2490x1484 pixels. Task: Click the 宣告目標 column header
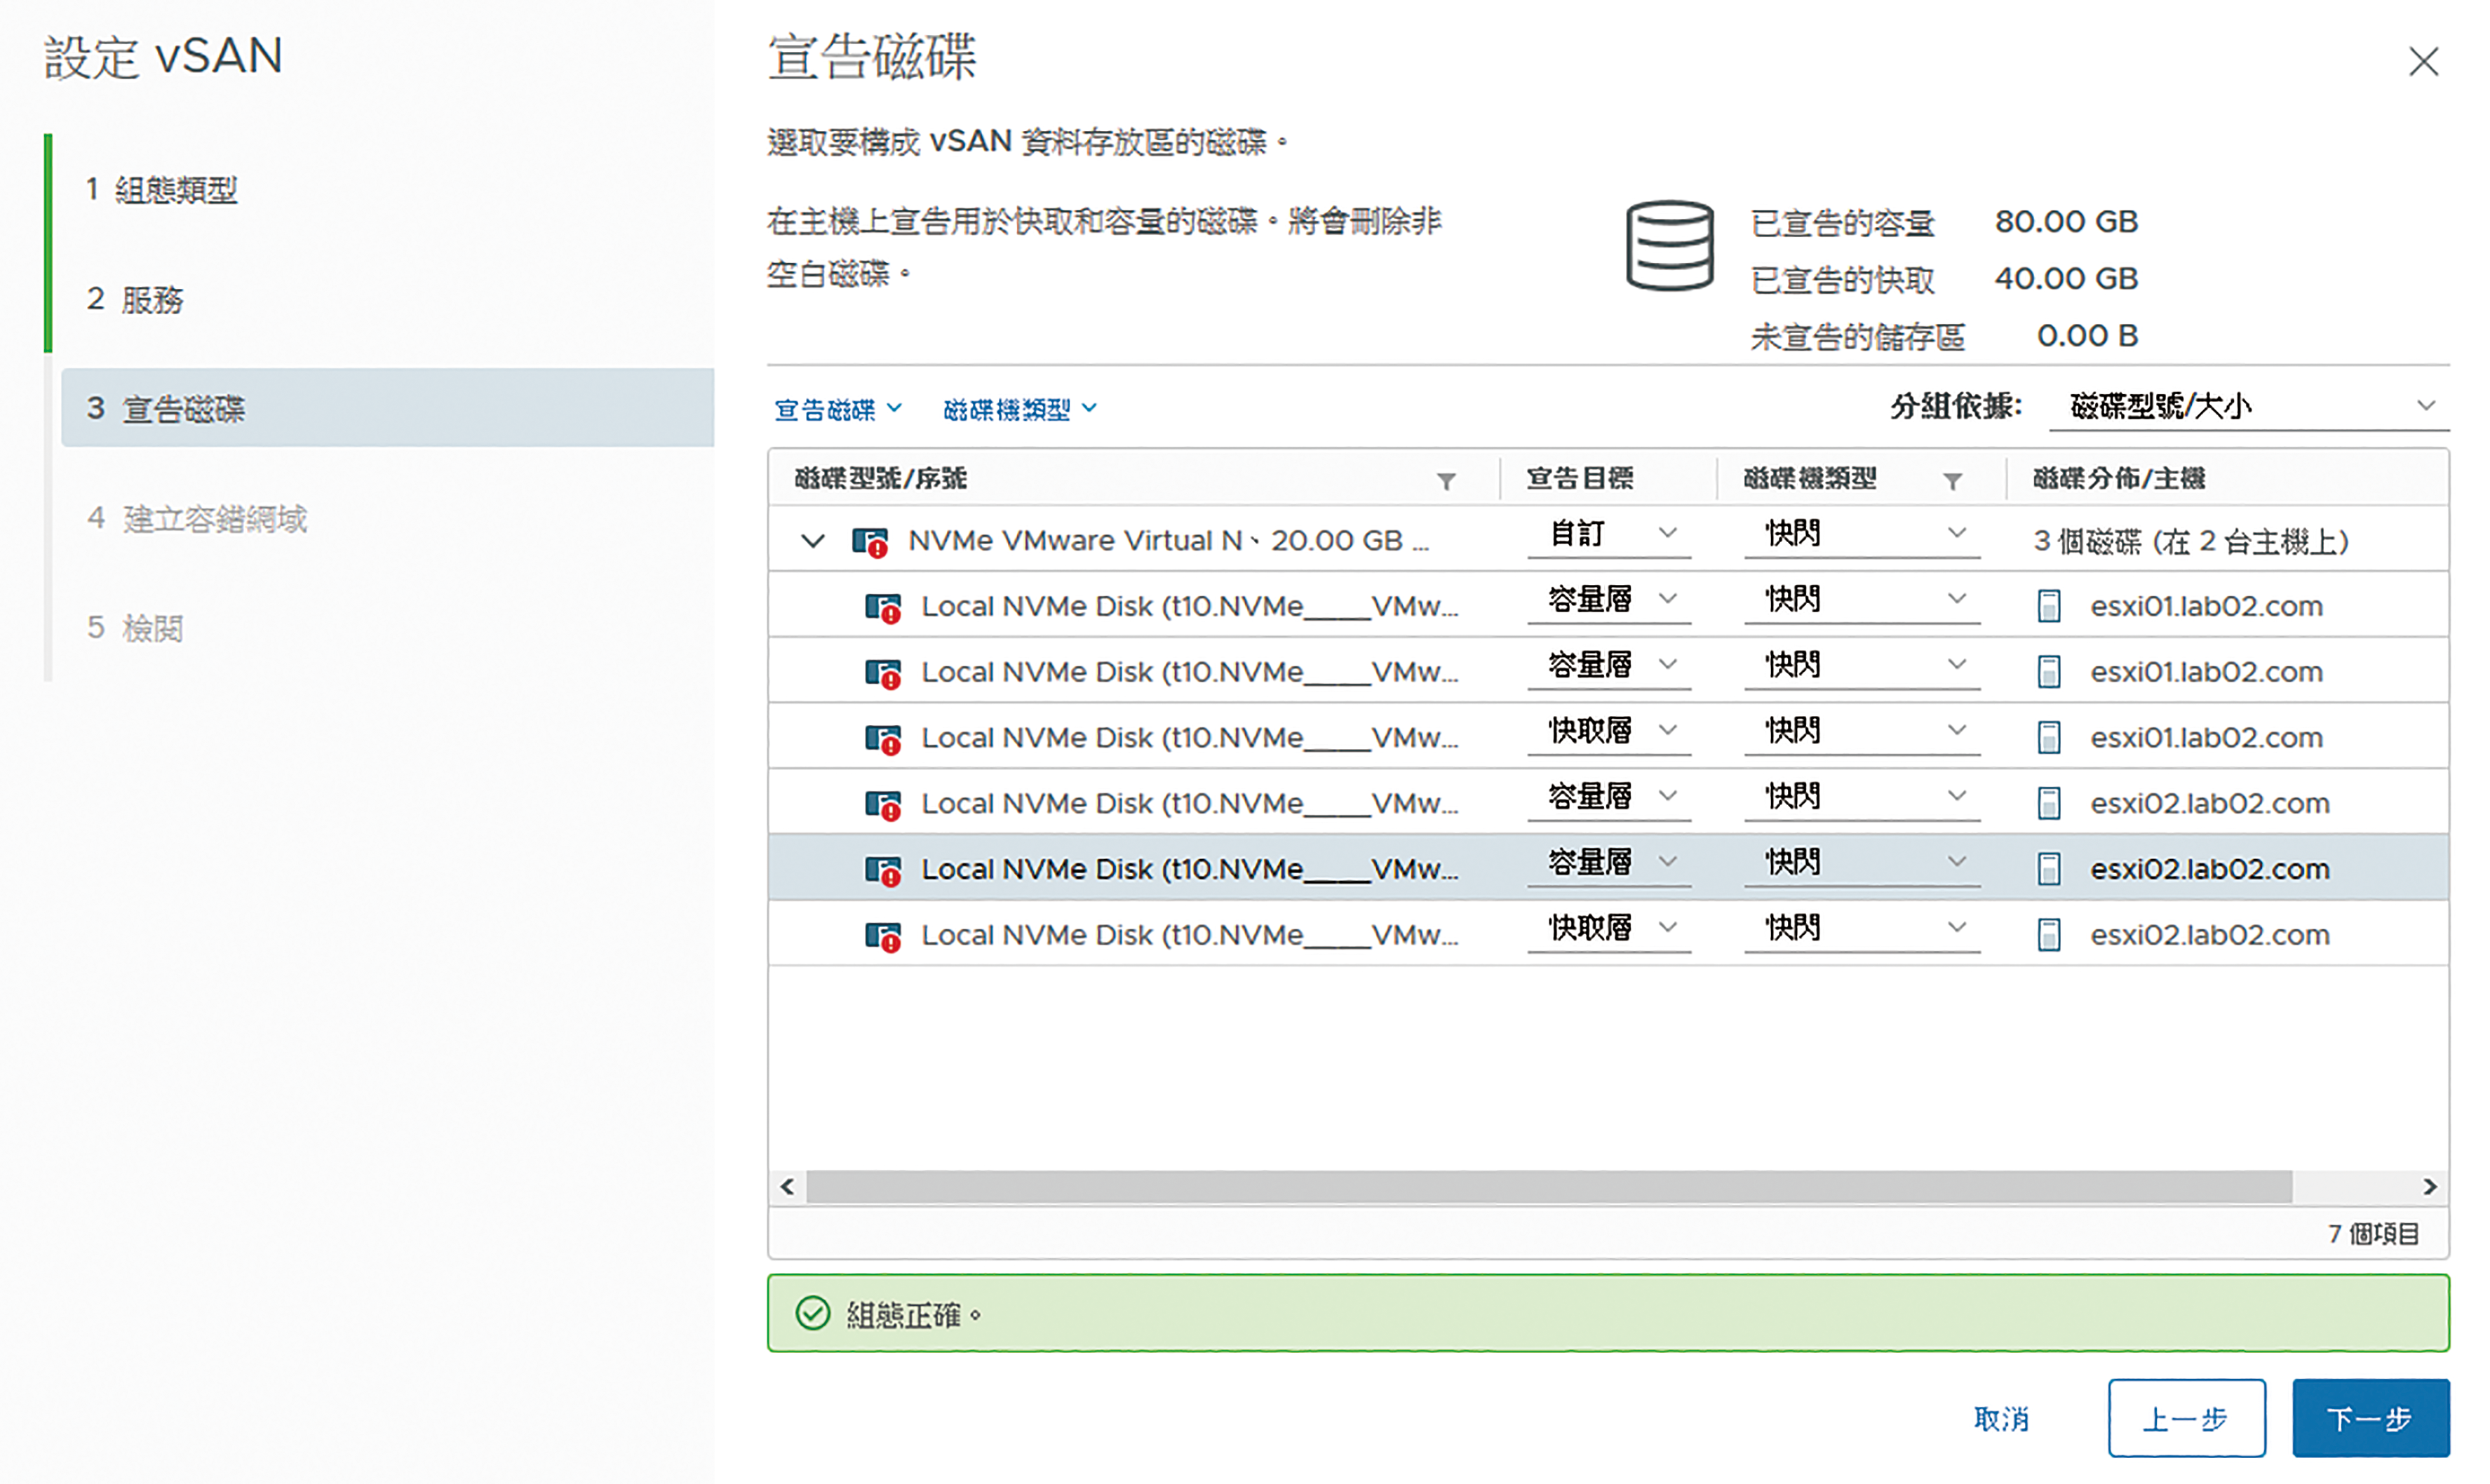(1580, 479)
